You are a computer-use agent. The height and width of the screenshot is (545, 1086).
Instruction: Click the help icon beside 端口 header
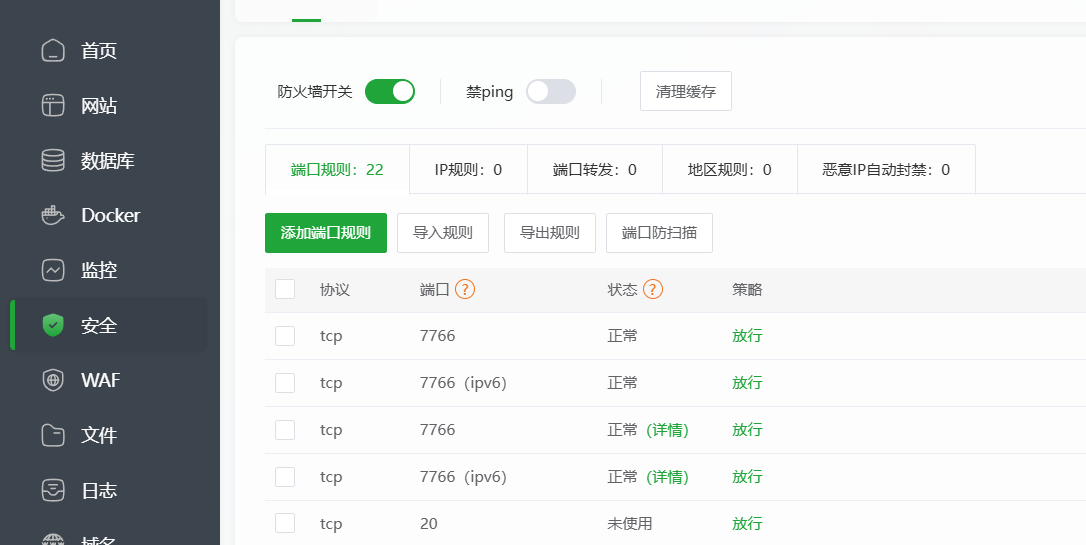[464, 289]
